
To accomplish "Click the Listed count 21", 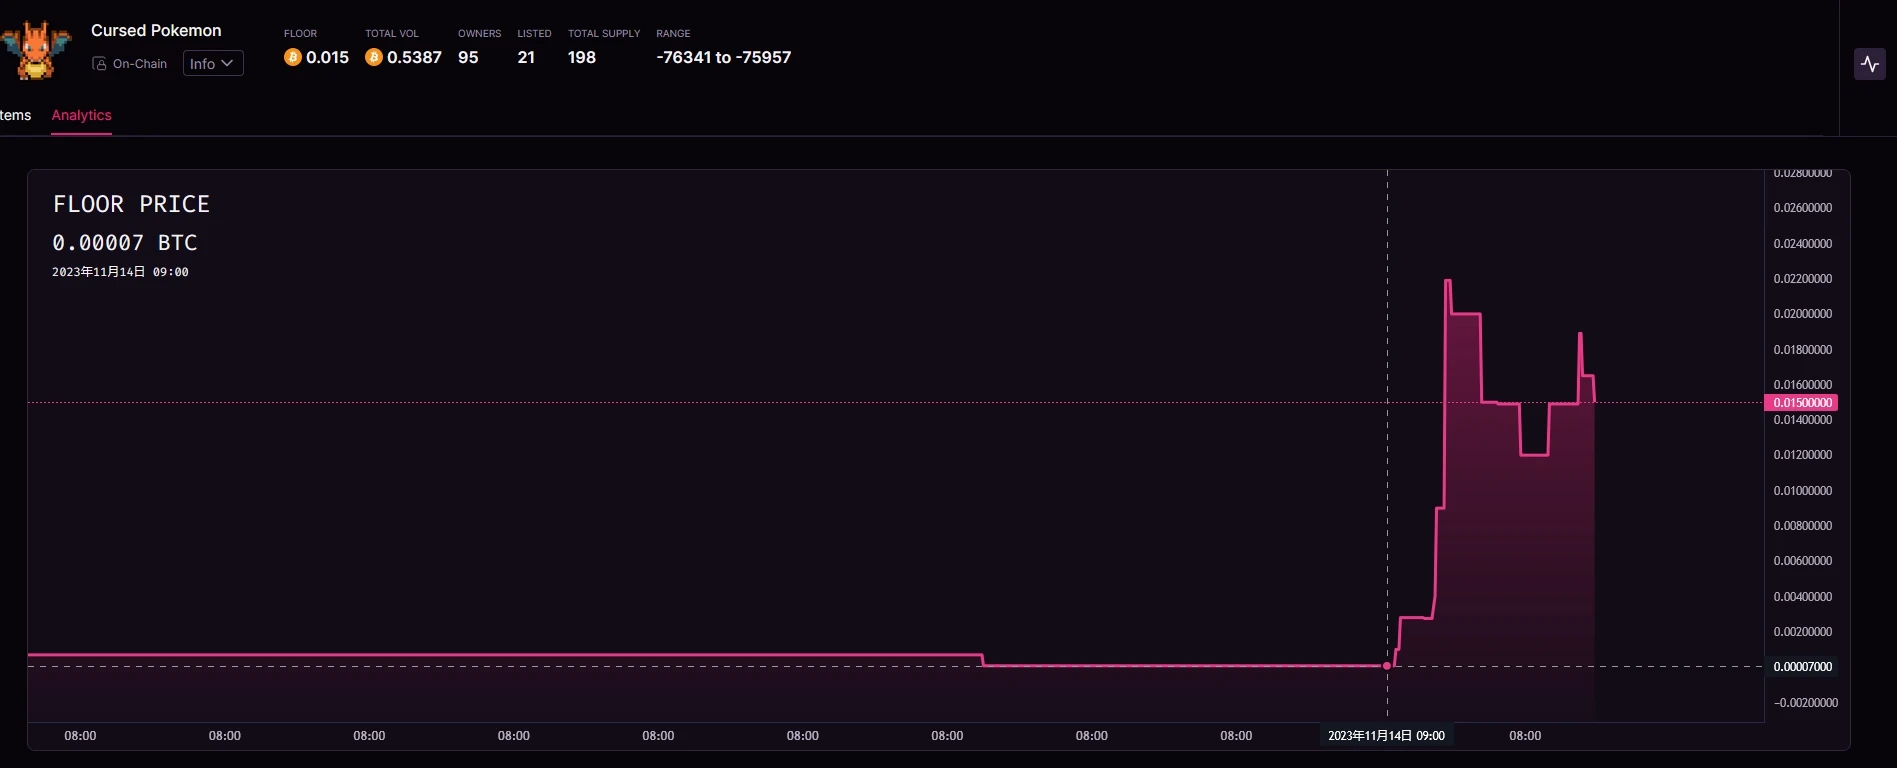I will click(526, 58).
